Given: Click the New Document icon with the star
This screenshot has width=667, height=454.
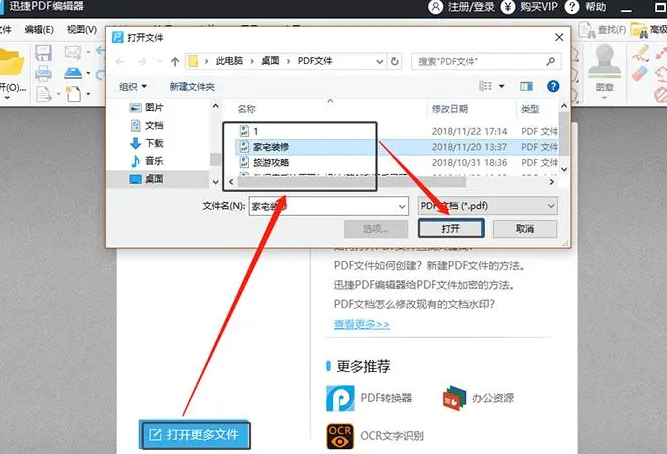Looking at the screenshot, I should (73, 94).
